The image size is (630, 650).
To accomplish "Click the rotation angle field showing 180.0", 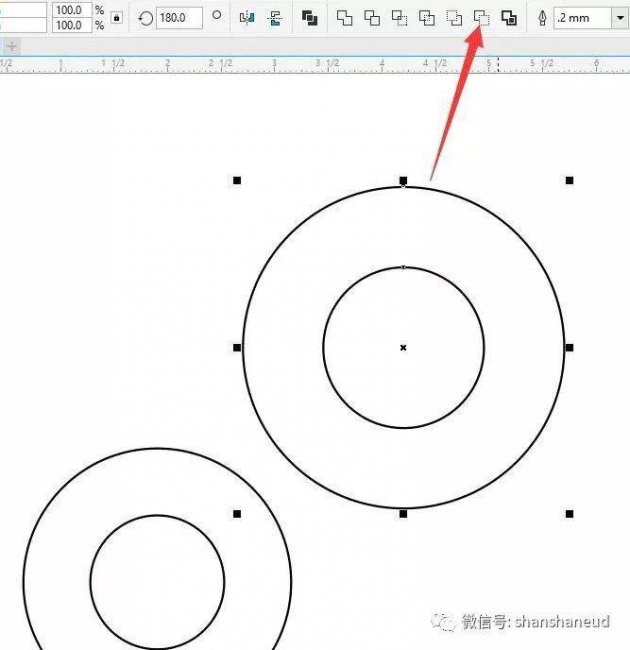I will [179, 18].
